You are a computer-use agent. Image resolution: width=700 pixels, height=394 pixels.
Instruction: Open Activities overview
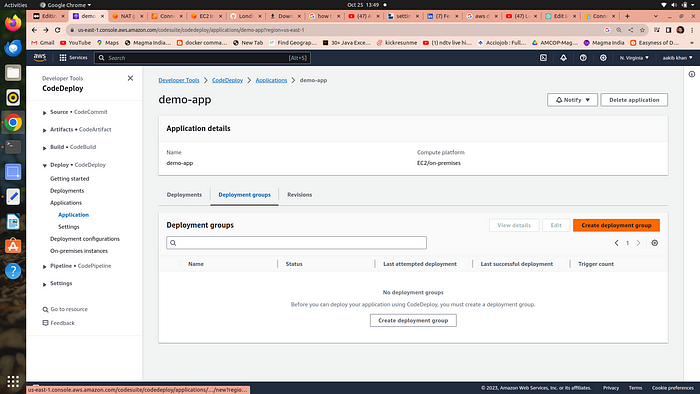15,5
